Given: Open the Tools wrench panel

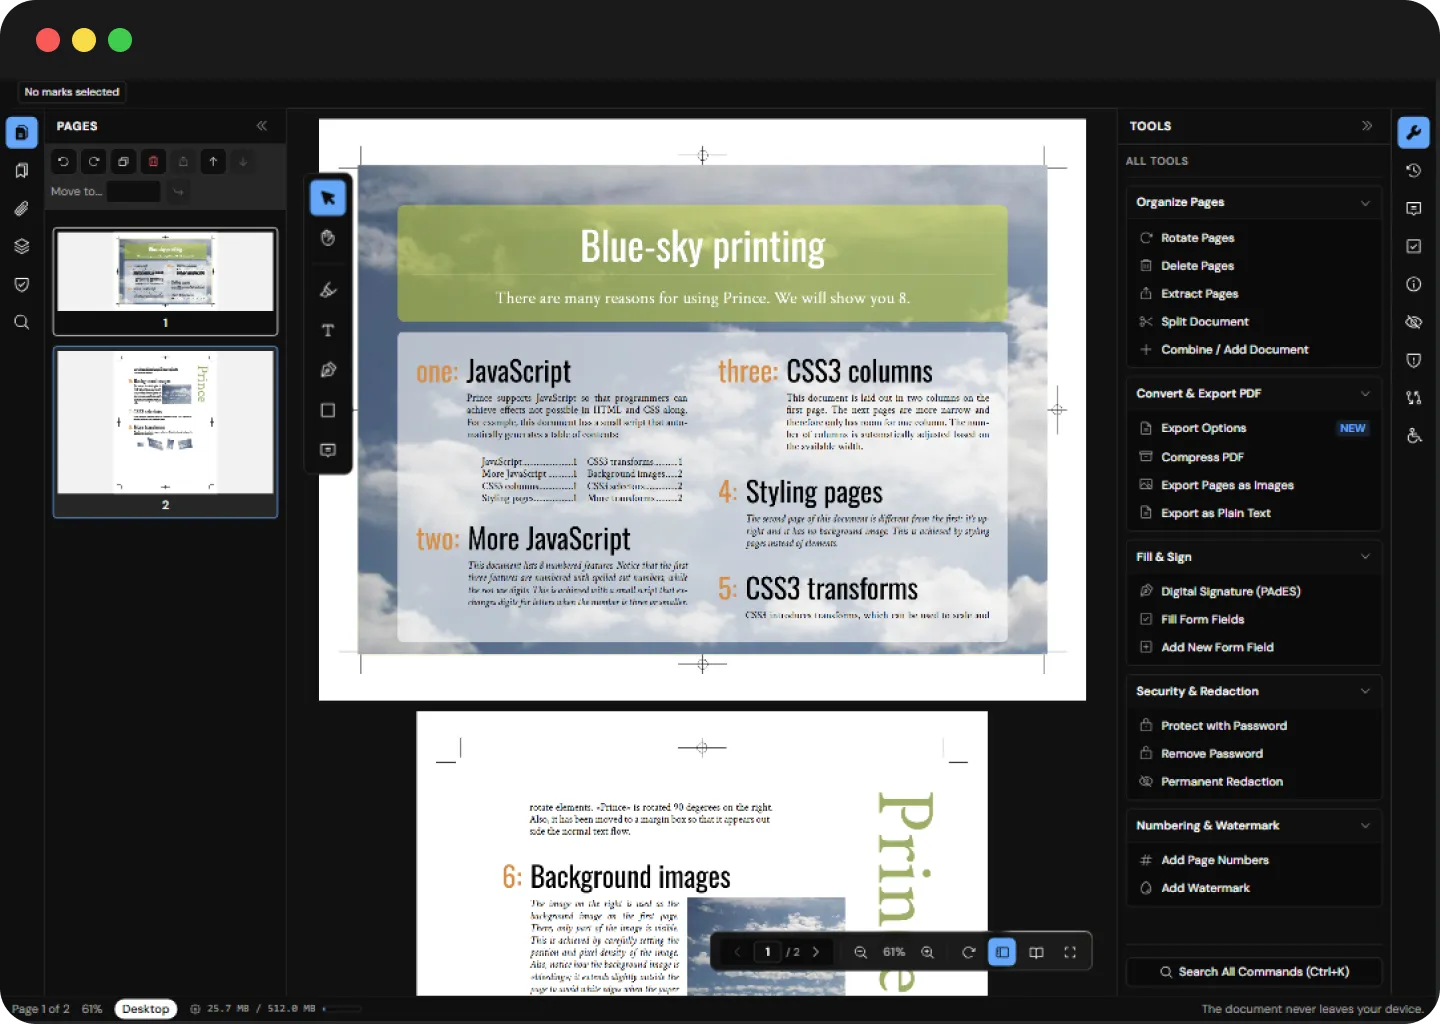Looking at the screenshot, I should (x=1414, y=132).
